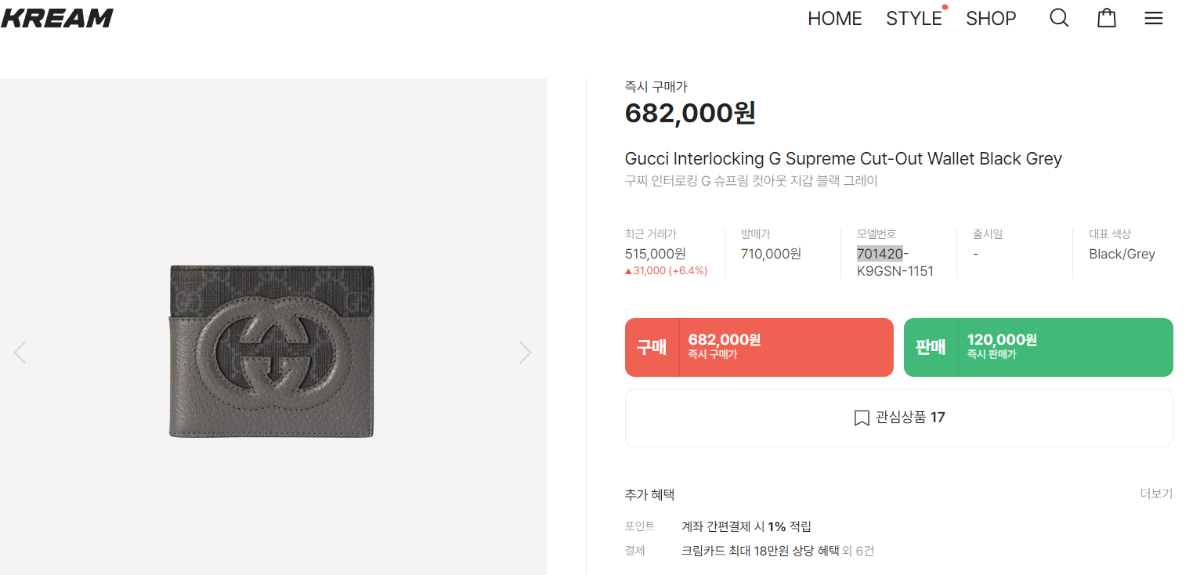This screenshot has width=1200, height=575.
Task: Expand benefits with 더보기
Action: pos(1156,494)
